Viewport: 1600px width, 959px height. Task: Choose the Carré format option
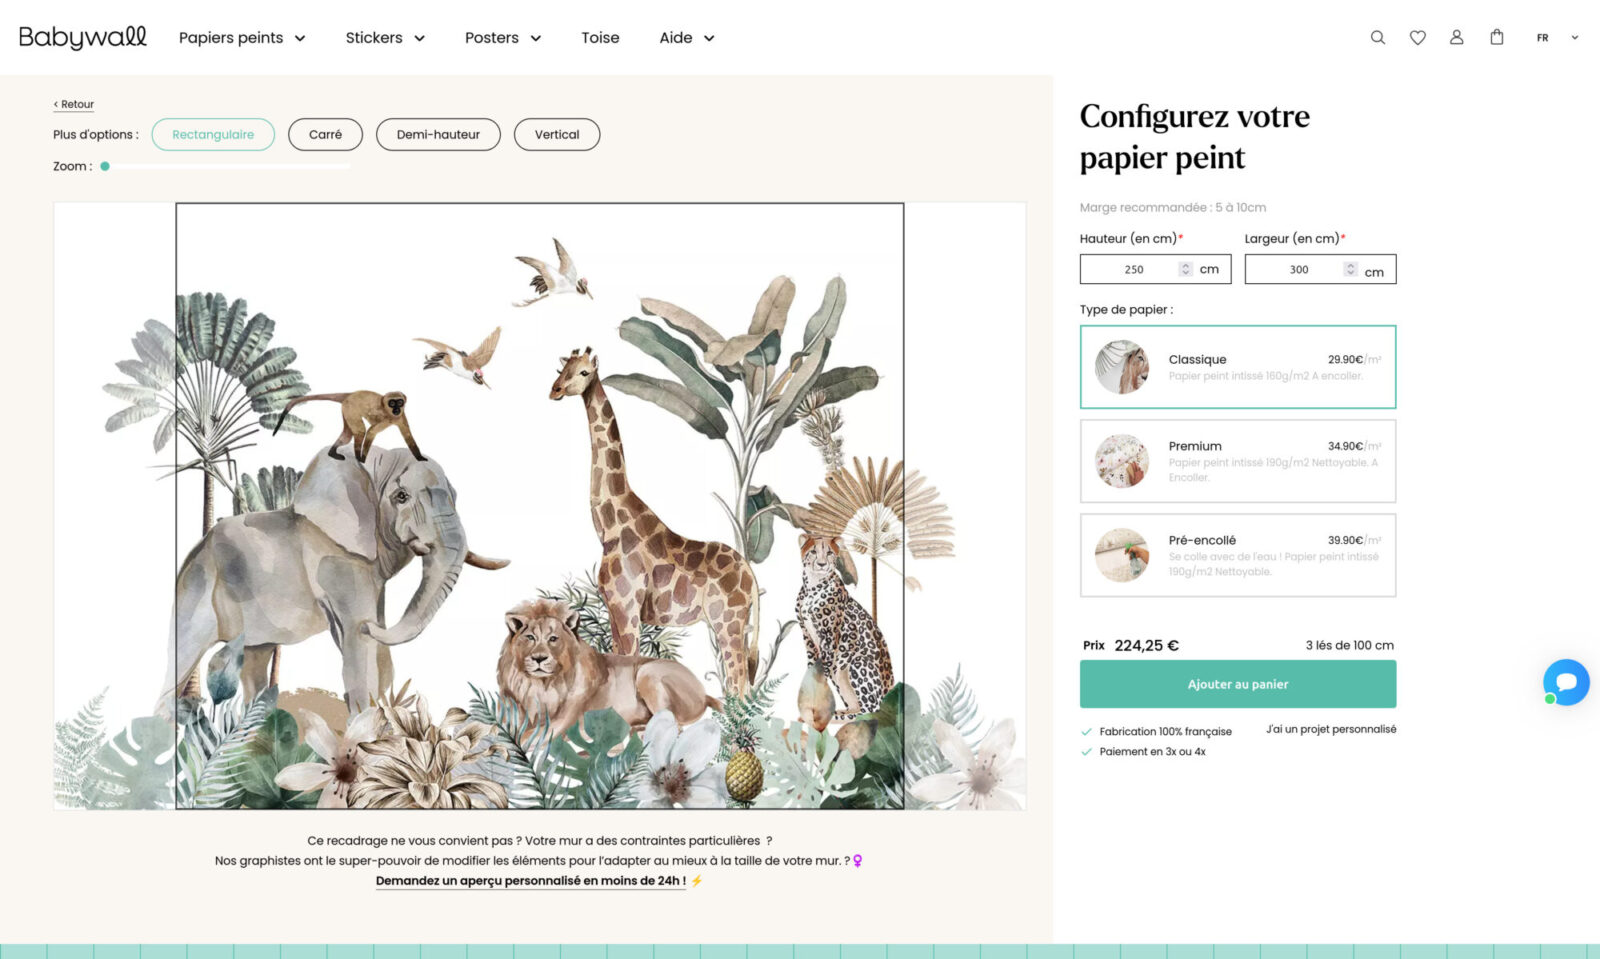[x=325, y=135]
